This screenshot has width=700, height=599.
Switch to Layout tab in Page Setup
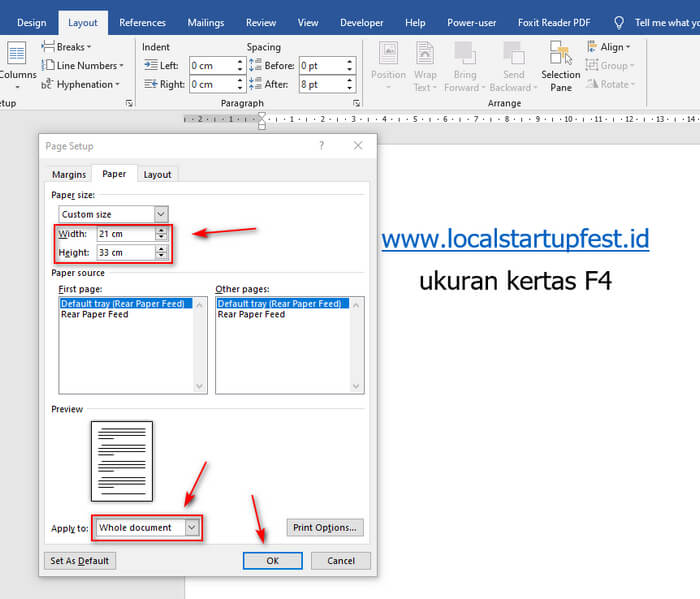[157, 175]
